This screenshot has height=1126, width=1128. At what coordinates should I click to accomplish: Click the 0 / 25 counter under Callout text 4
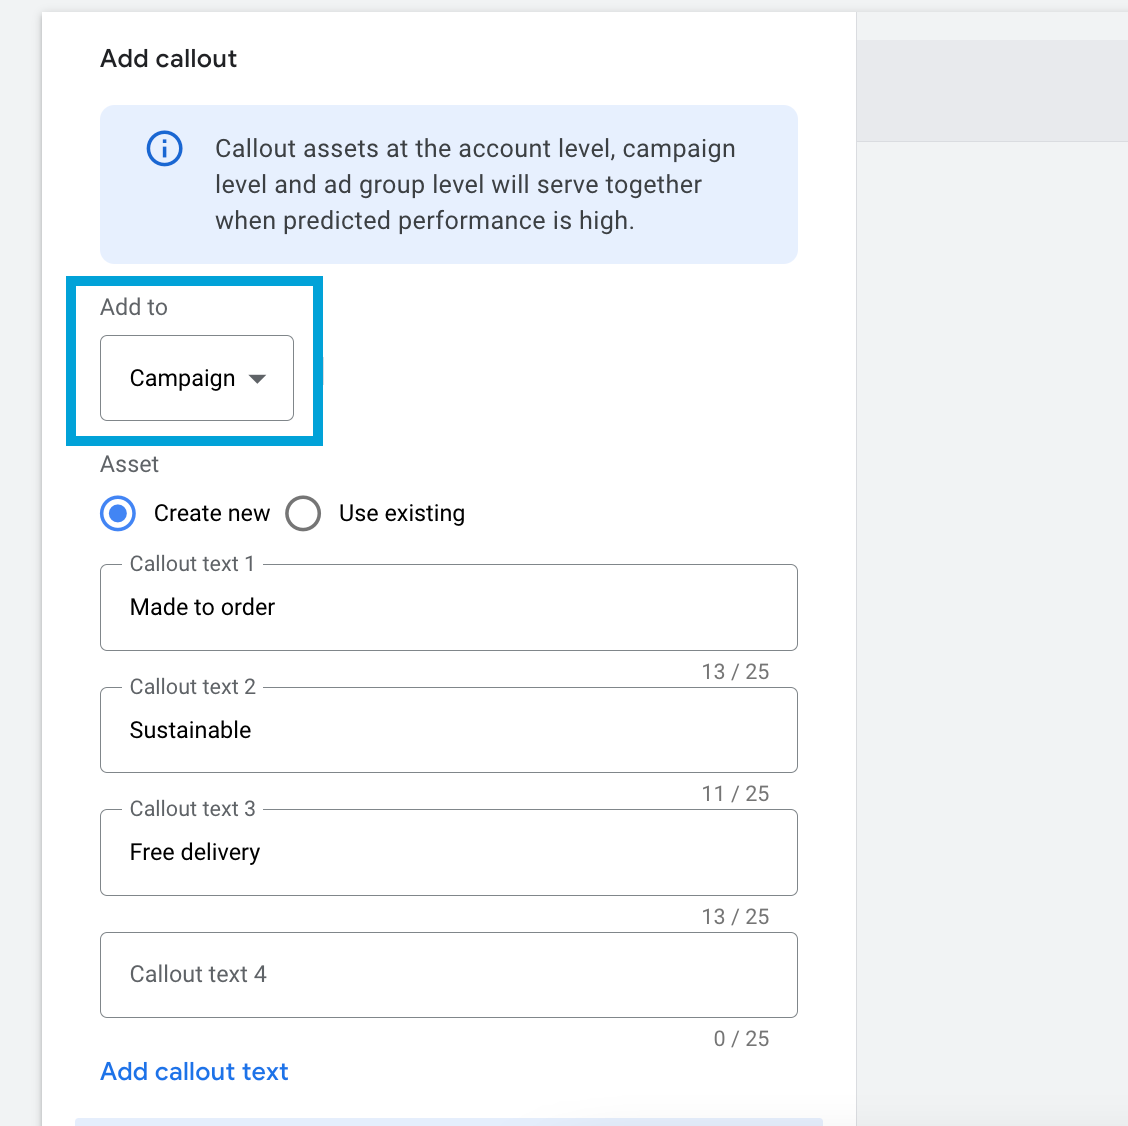[x=742, y=1038]
